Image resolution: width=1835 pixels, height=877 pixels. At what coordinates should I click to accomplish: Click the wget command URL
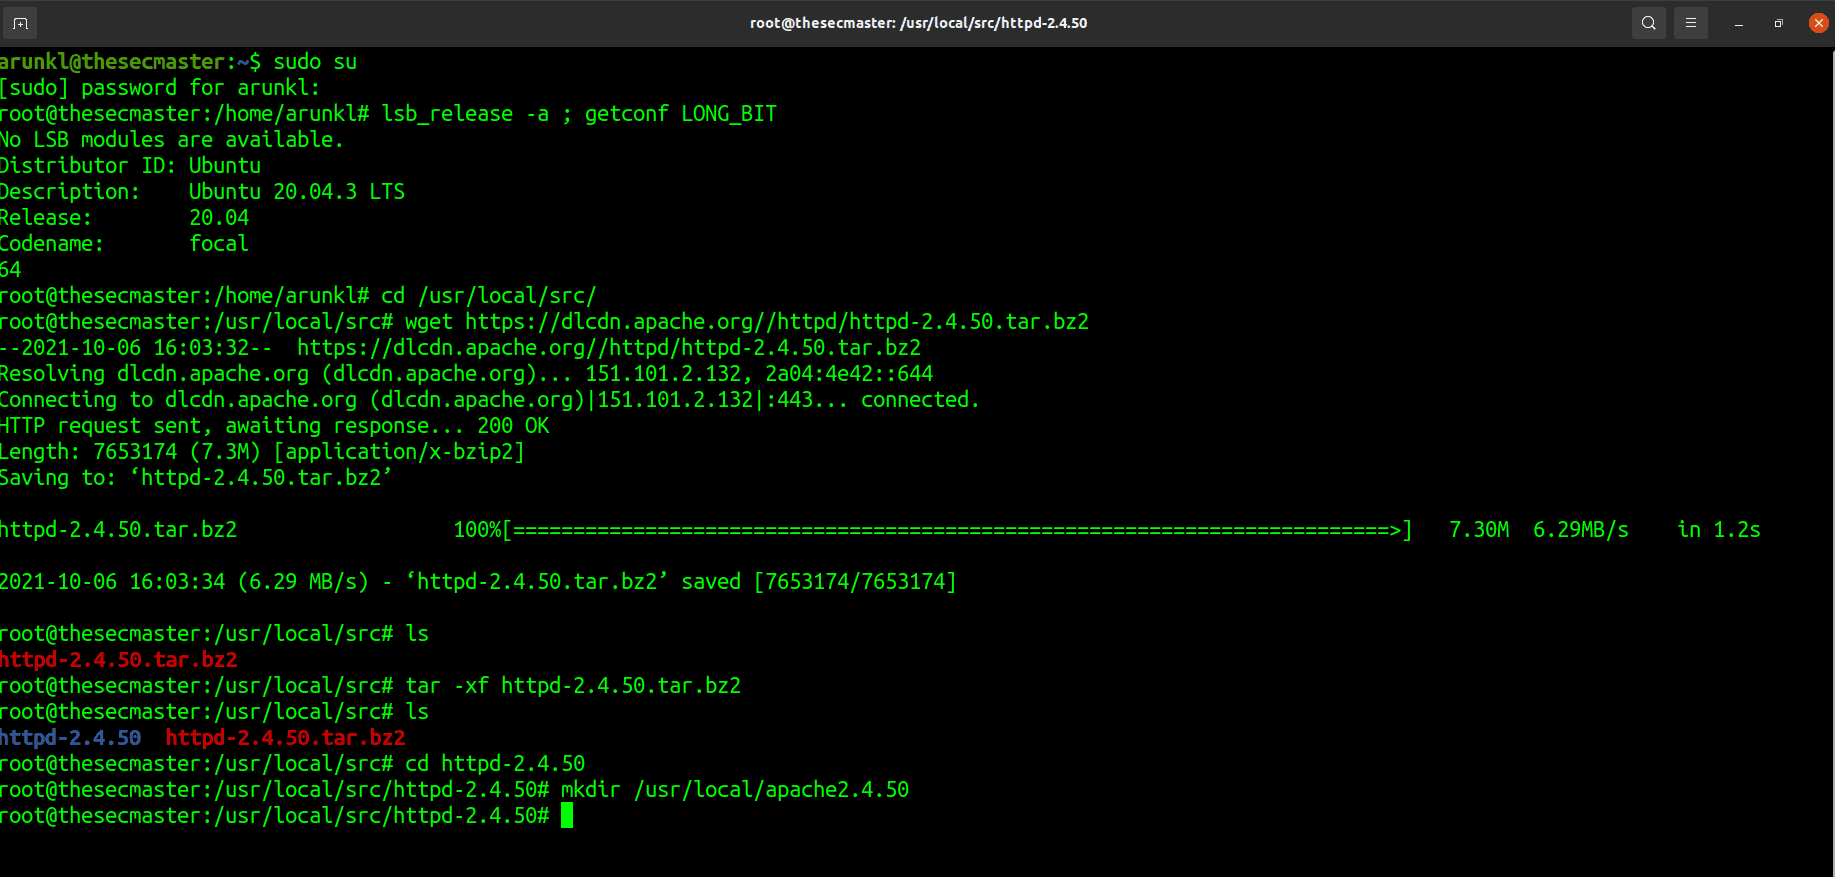pos(777,322)
